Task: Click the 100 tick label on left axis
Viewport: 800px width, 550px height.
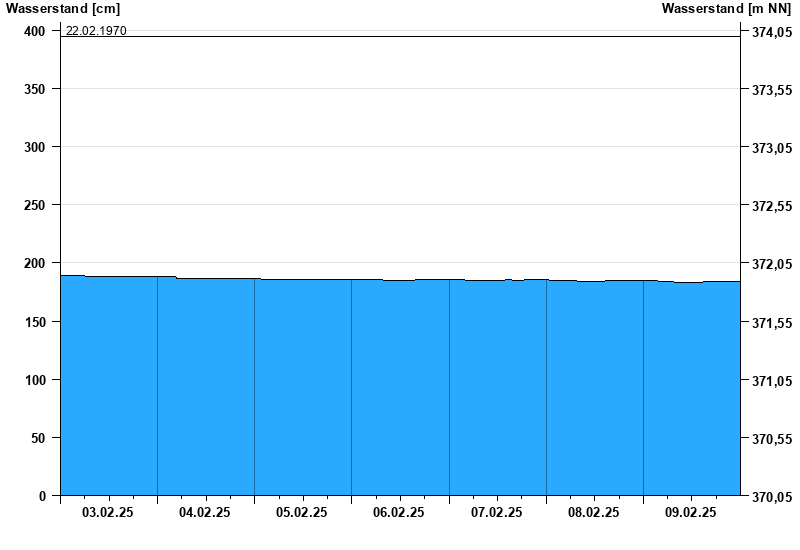Action: tap(35, 380)
